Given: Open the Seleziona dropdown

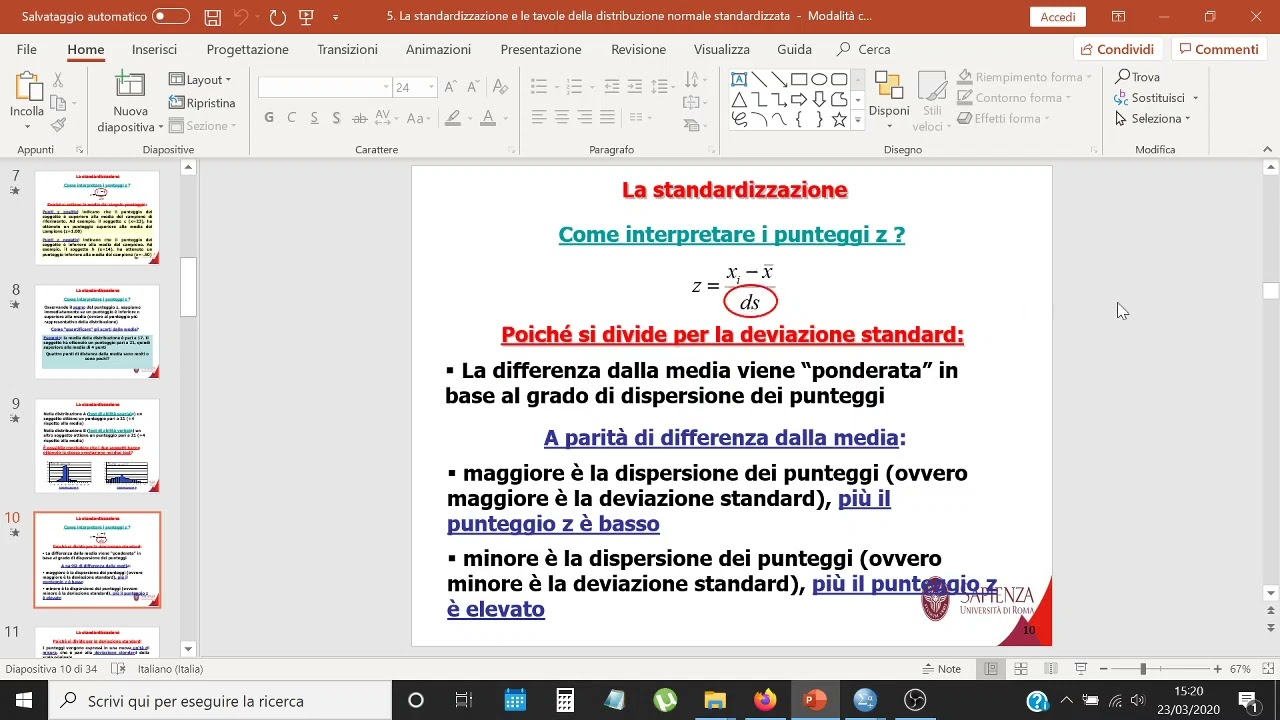Looking at the screenshot, I should click(x=1153, y=118).
